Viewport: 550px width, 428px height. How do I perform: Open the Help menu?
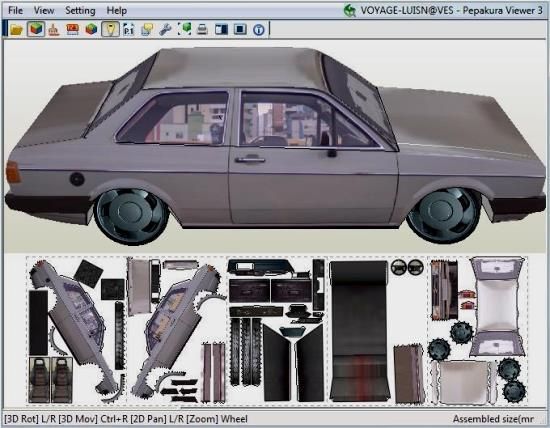coord(116,11)
